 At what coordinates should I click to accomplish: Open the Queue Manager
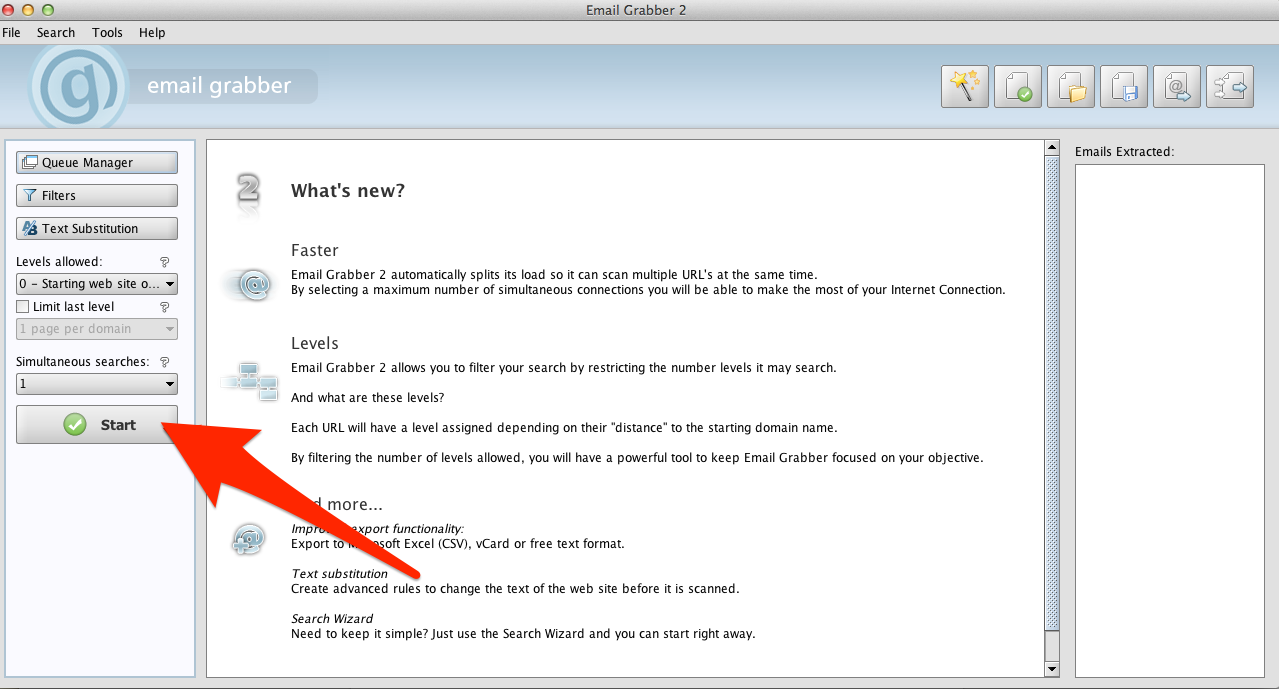[97, 163]
